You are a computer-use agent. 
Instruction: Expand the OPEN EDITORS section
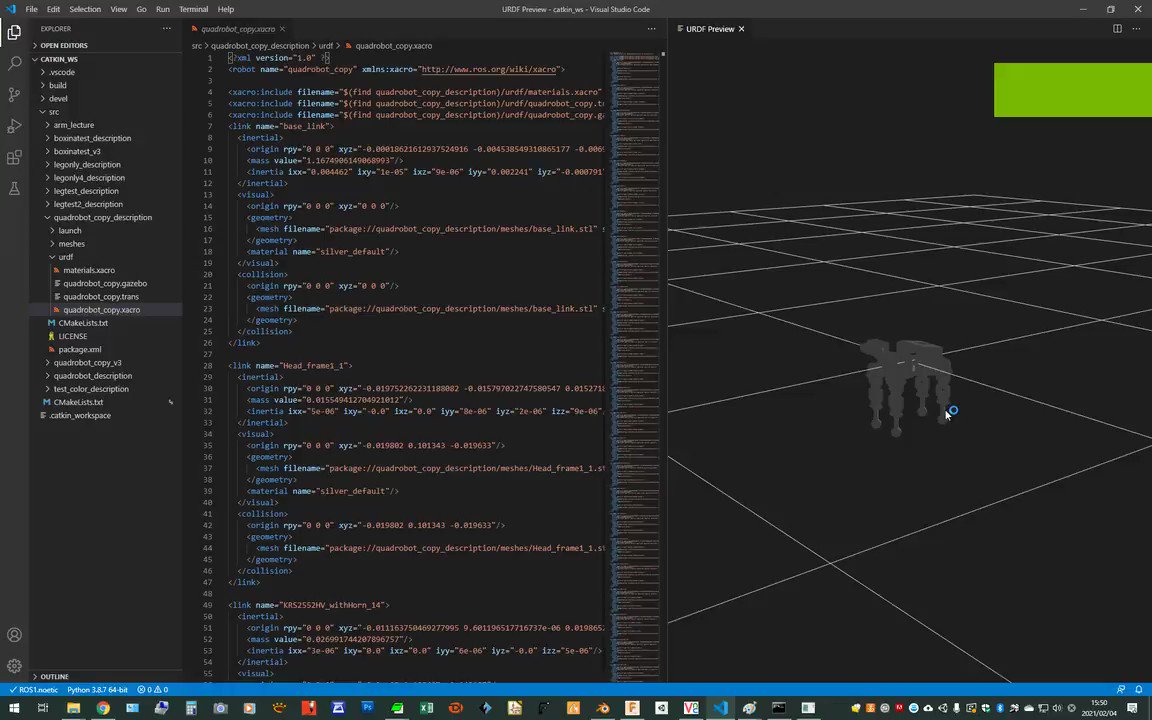click(x=64, y=45)
